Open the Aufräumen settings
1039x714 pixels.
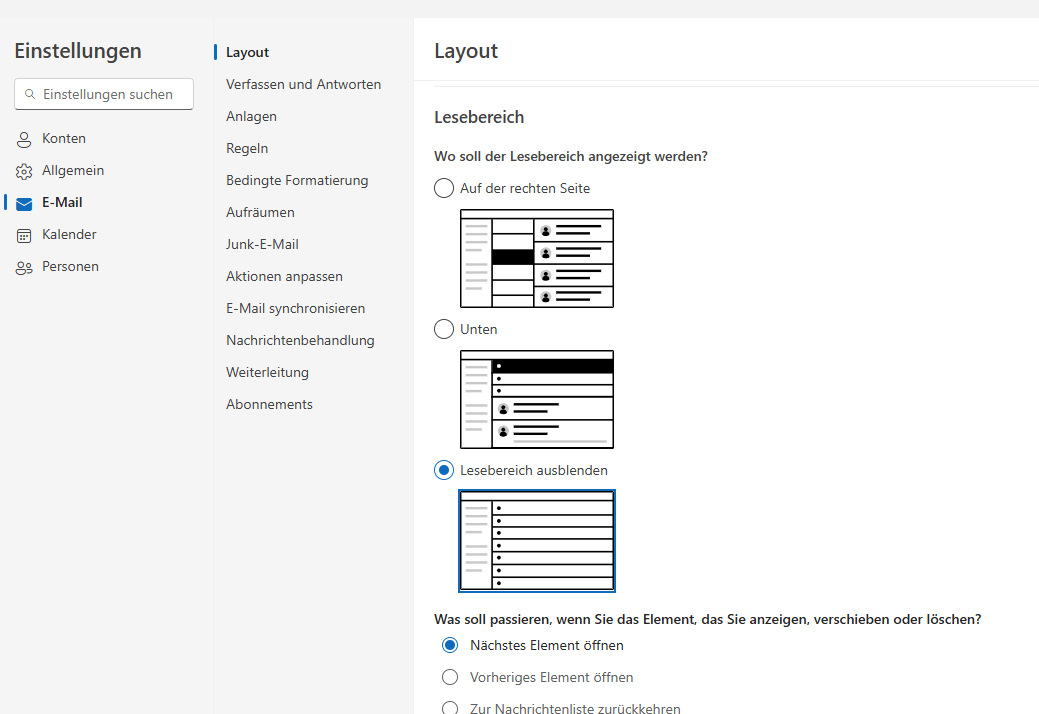click(x=260, y=212)
